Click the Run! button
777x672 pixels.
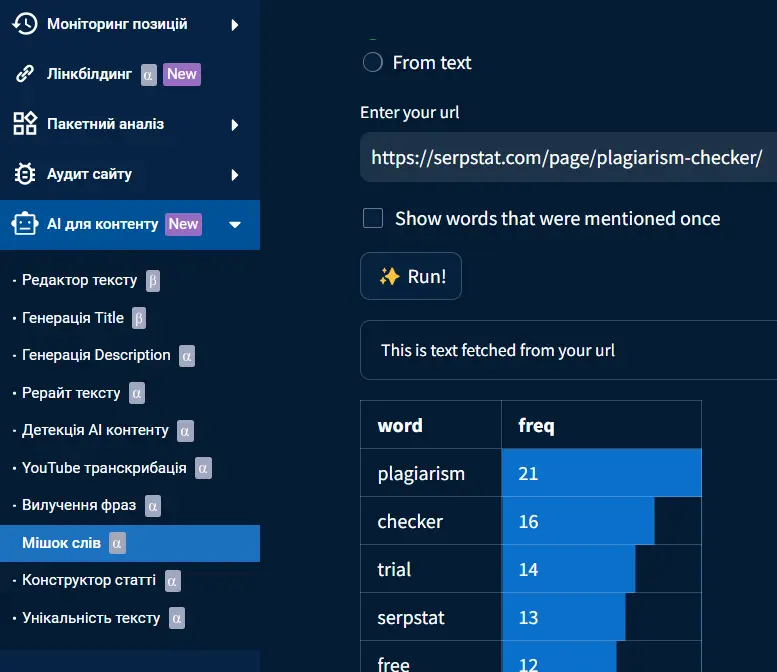coord(411,276)
